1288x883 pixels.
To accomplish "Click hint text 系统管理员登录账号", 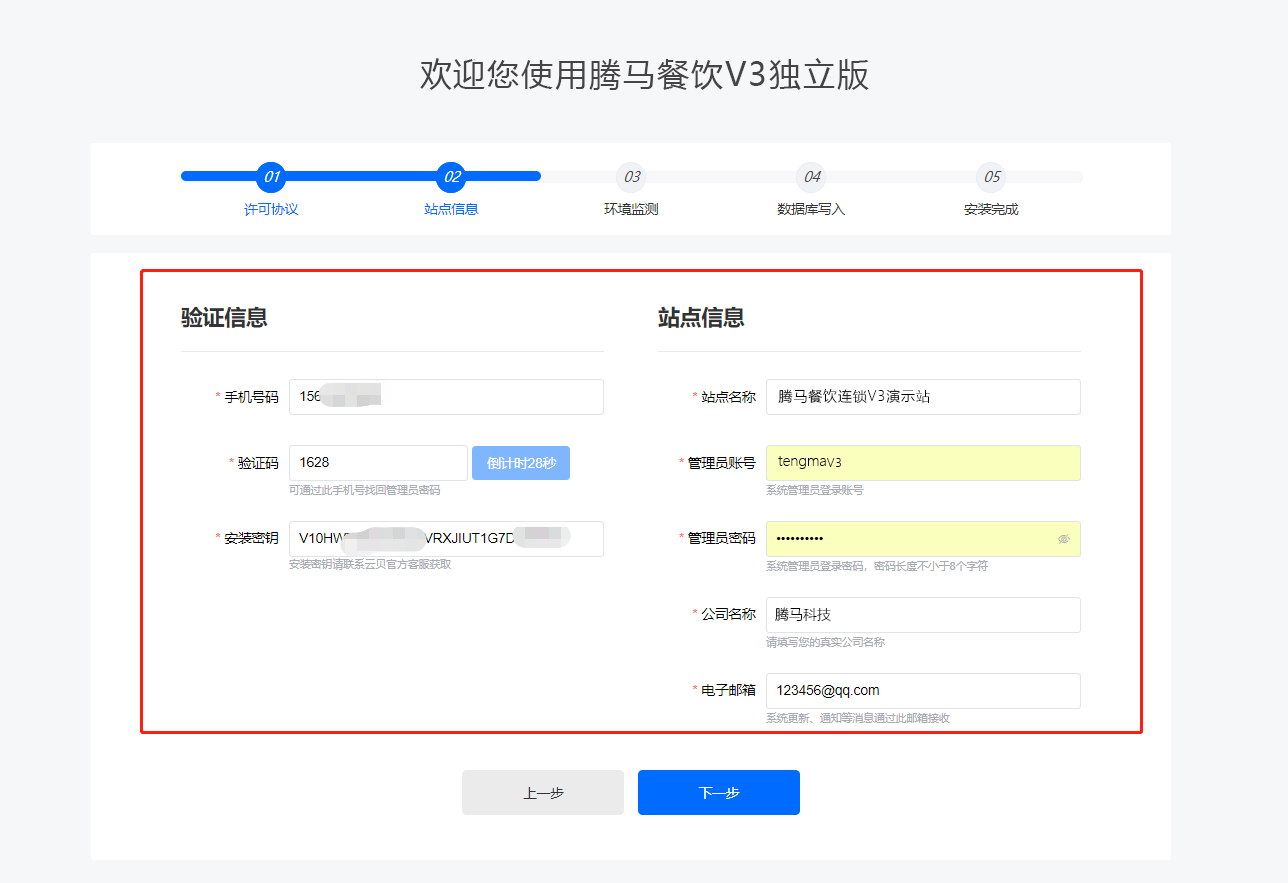I will point(815,490).
